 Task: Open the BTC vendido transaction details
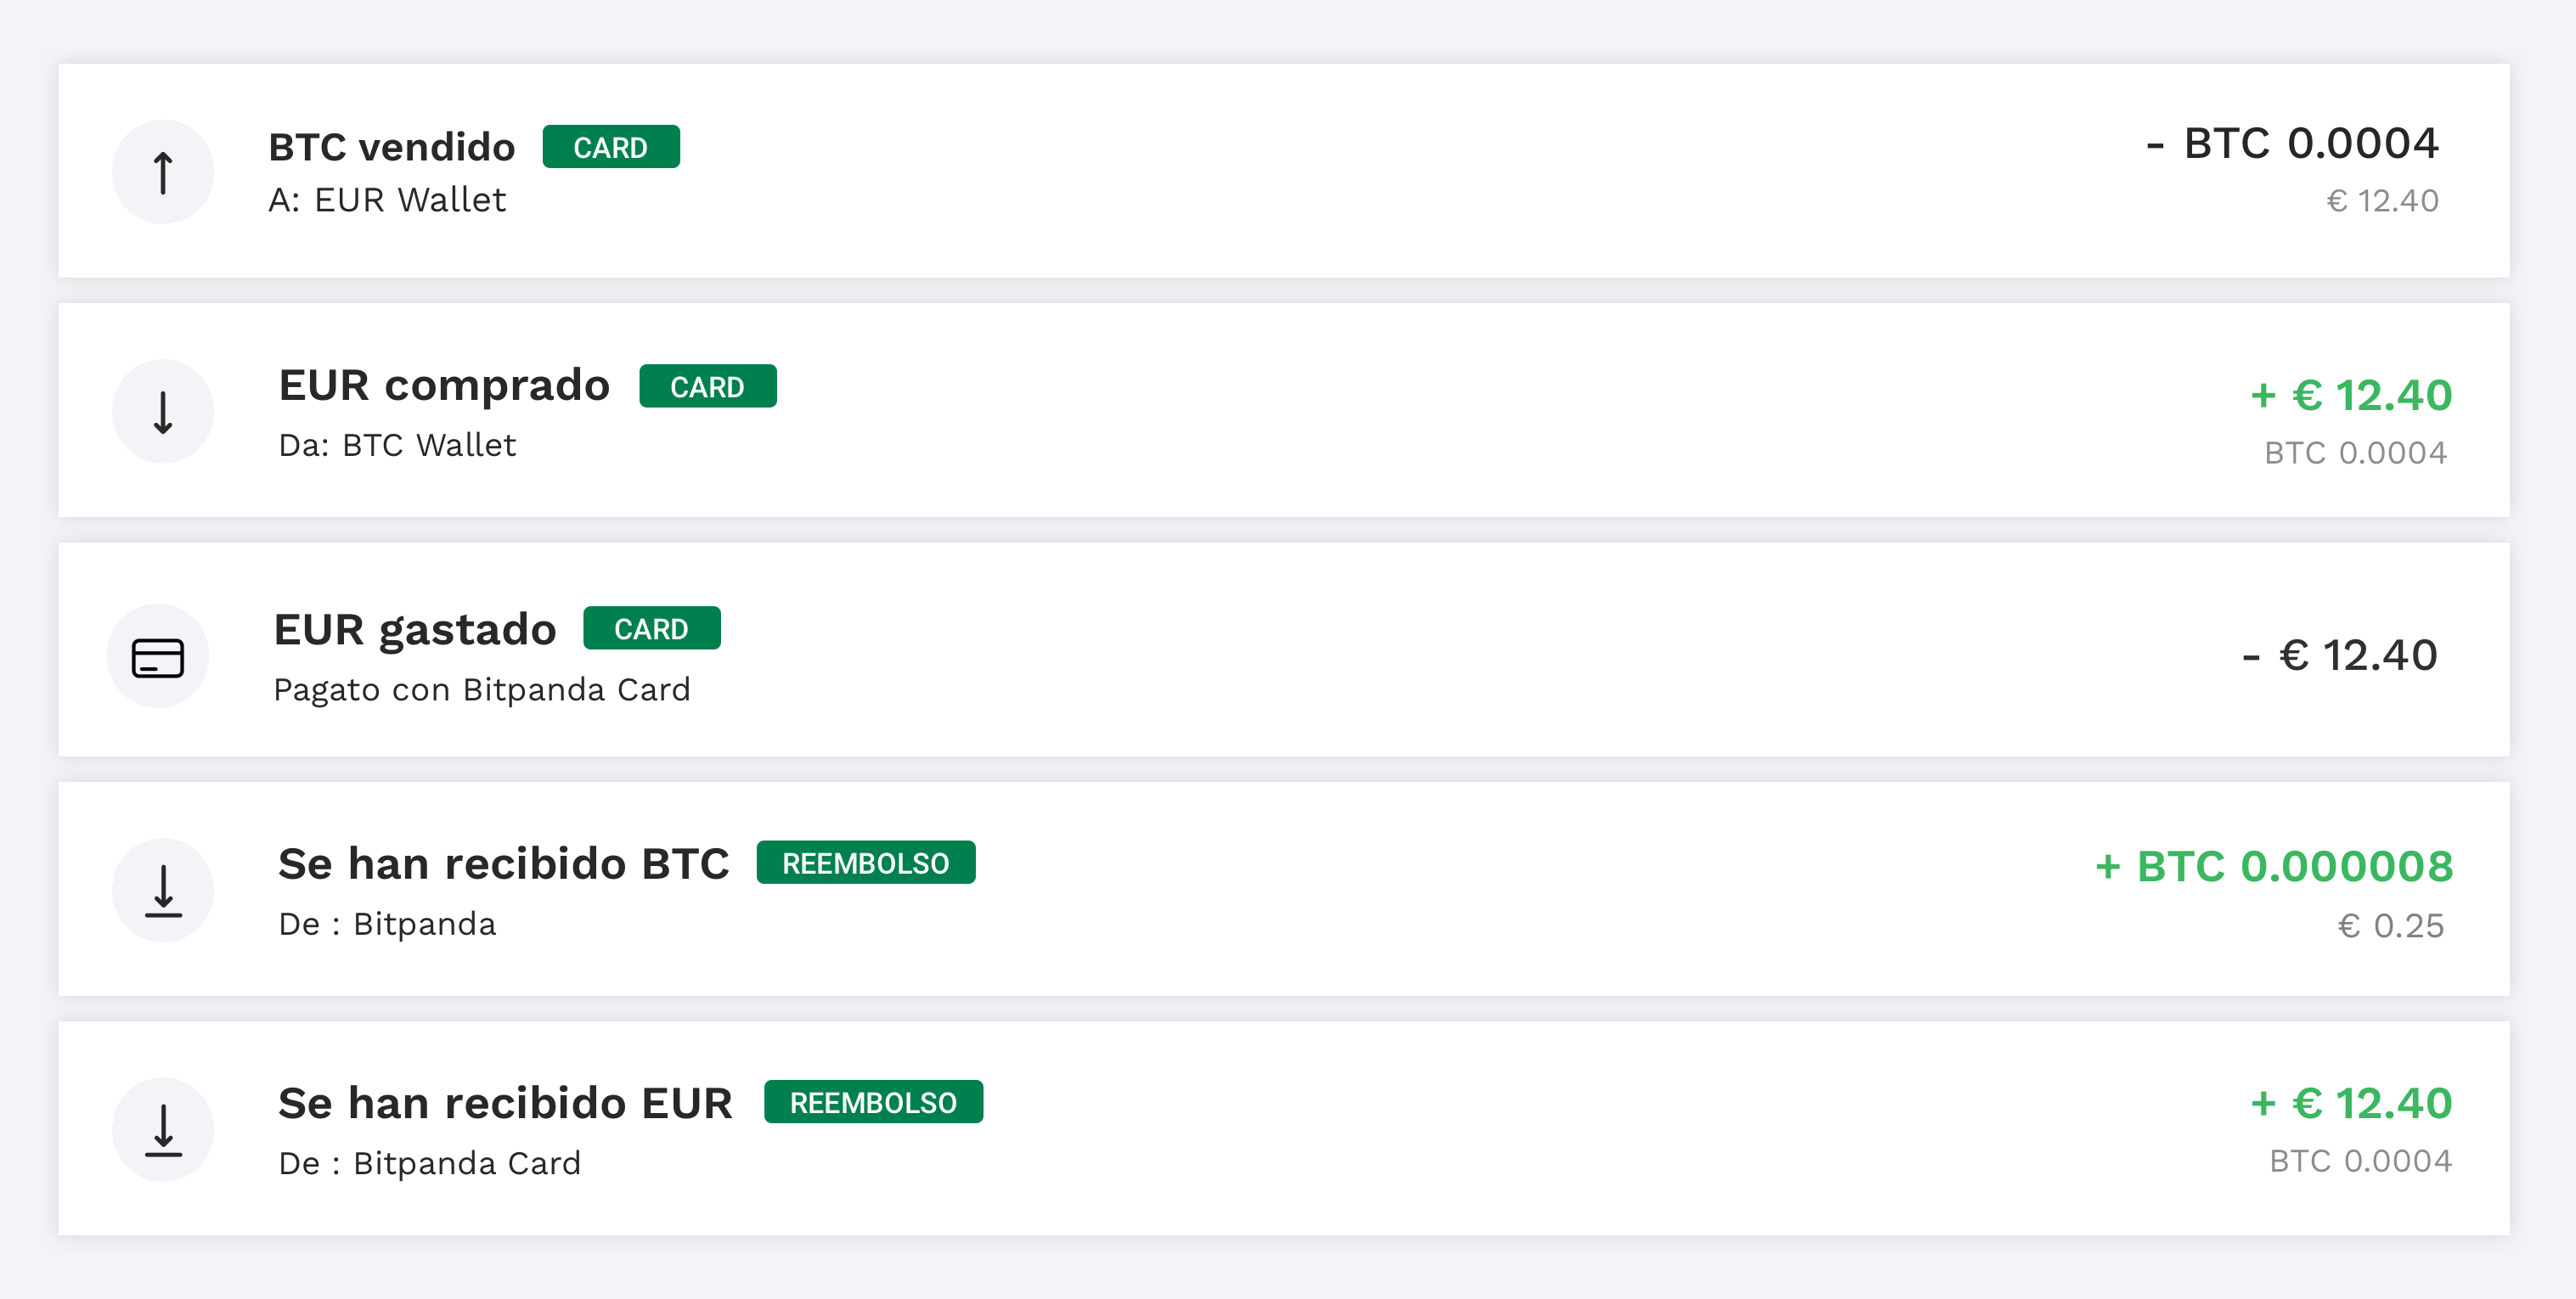(1288, 171)
